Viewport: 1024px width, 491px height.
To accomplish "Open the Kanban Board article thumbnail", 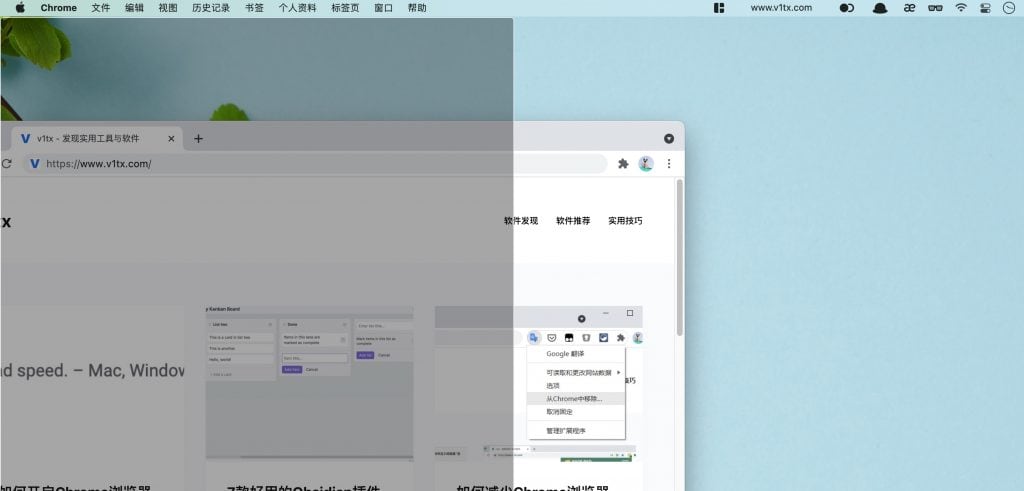I will pyautogui.click(x=310, y=383).
